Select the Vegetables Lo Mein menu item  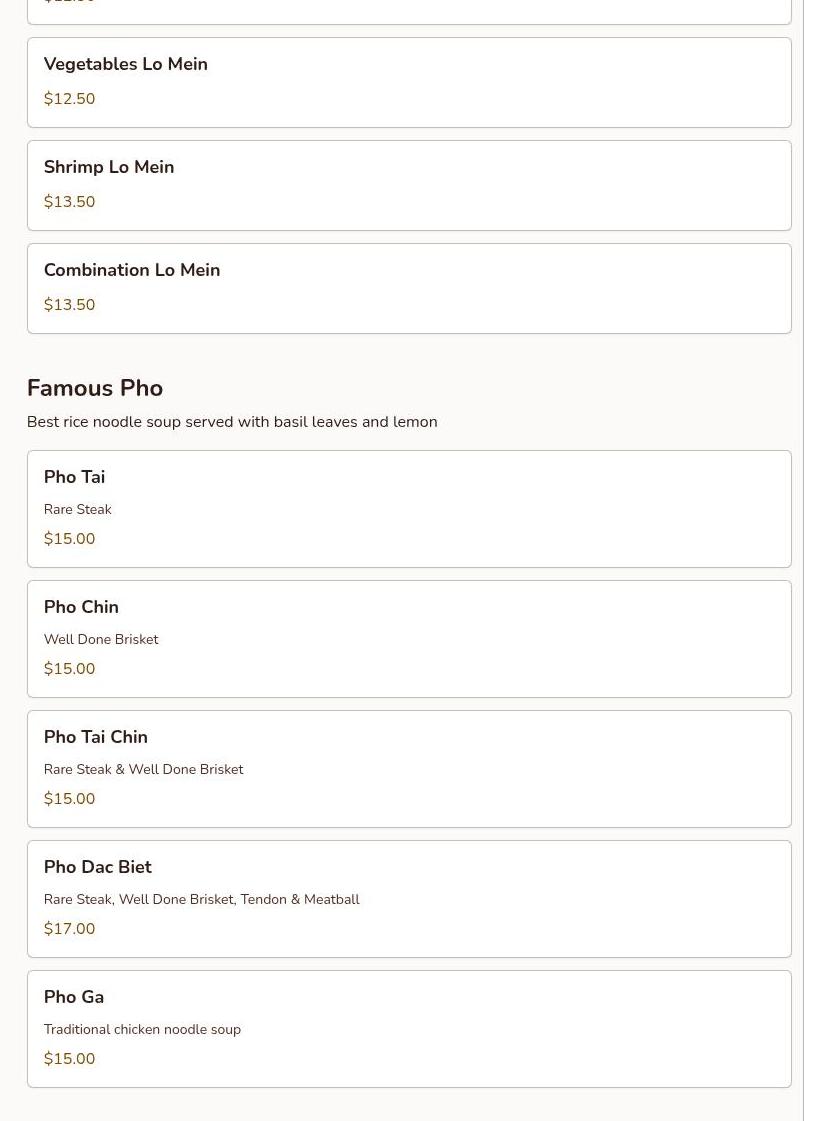point(408,82)
